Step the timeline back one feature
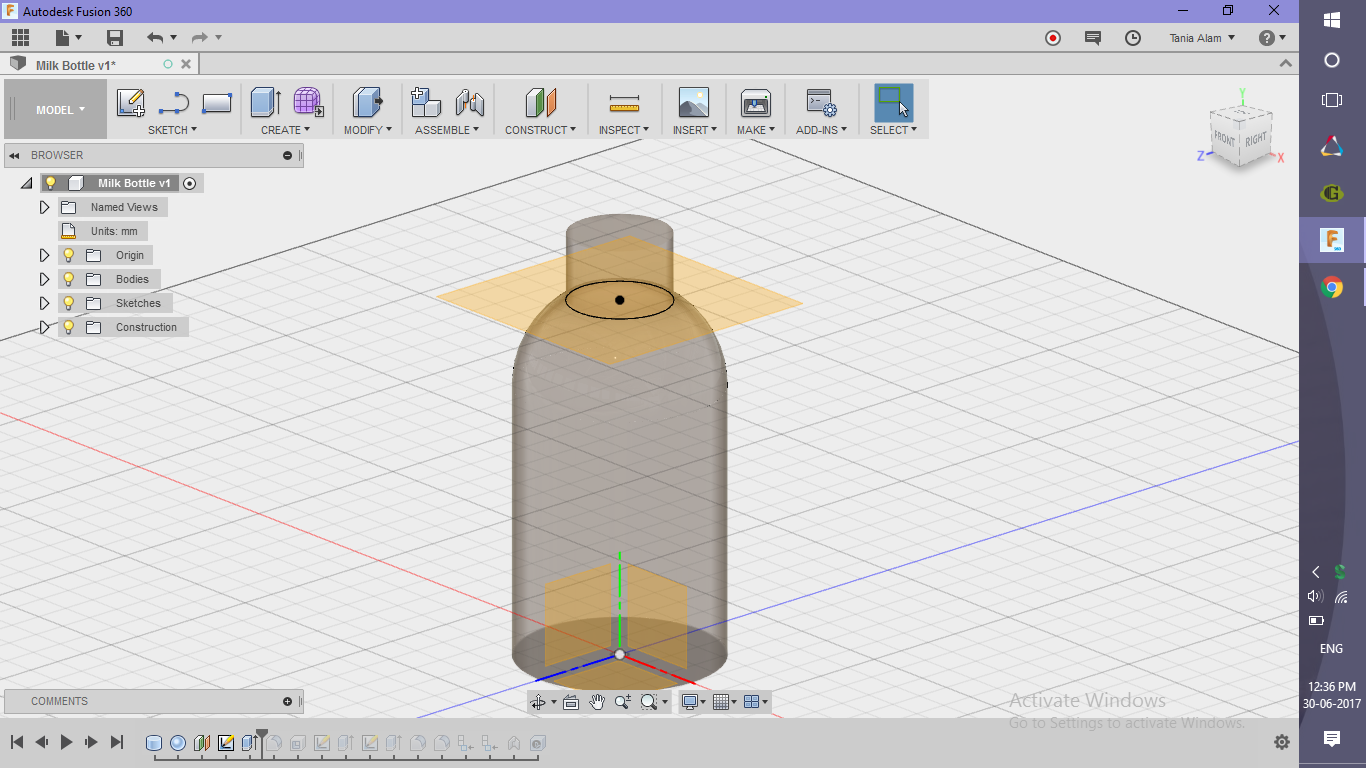Viewport: 1366px width, 768px height. pos(42,742)
